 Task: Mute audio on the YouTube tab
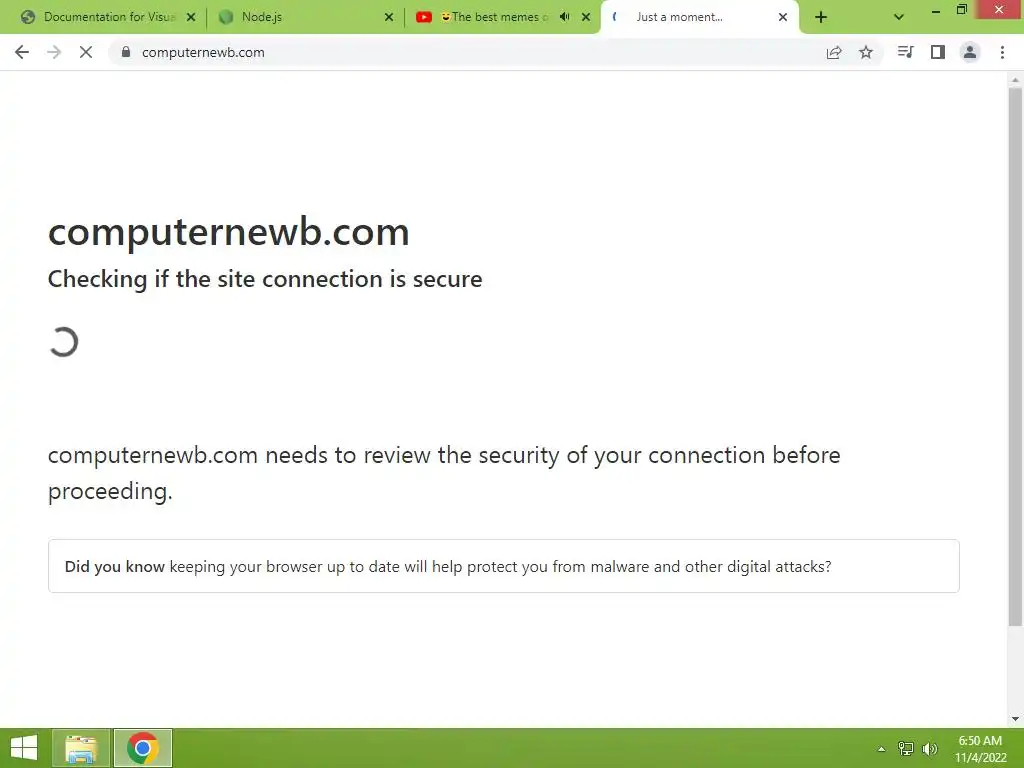coord(565,17)
